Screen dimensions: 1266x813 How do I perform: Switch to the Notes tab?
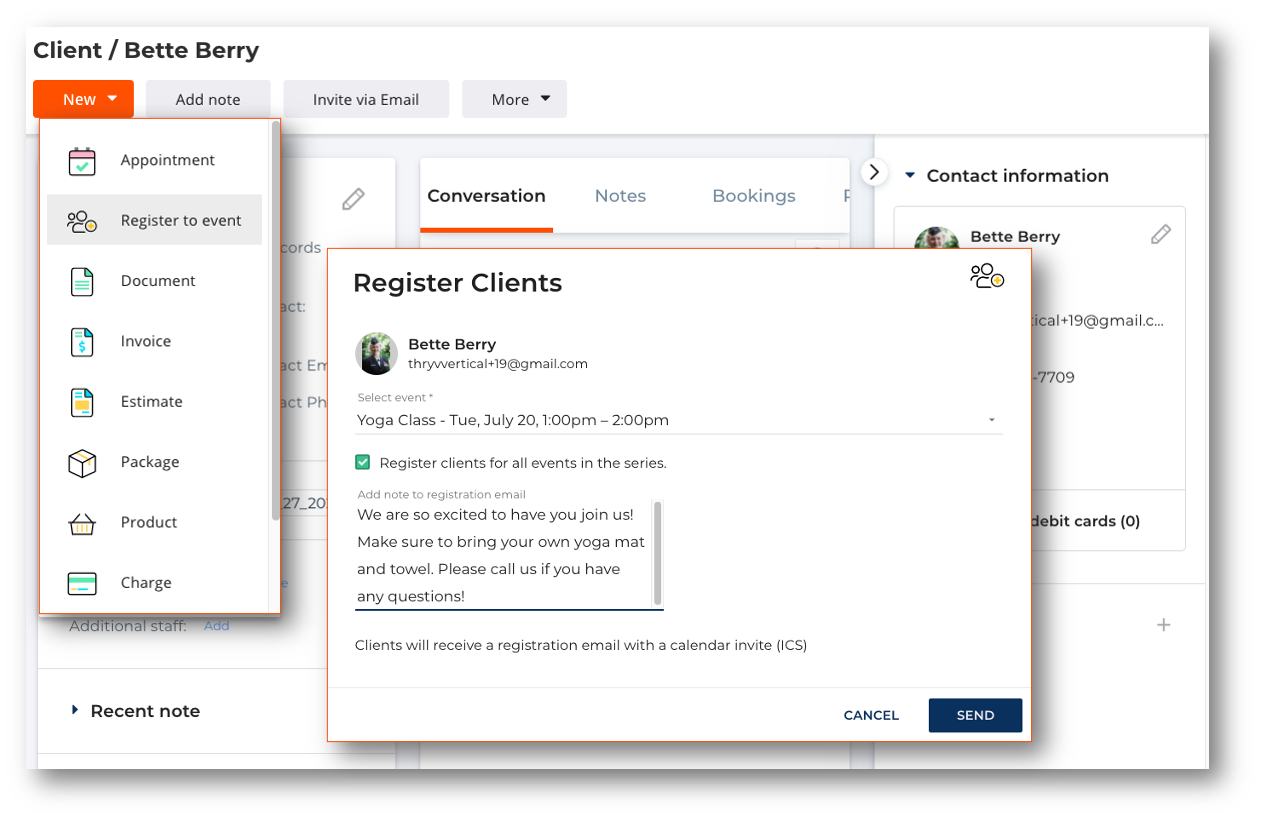pyautogui.click(x=620, y=196)
